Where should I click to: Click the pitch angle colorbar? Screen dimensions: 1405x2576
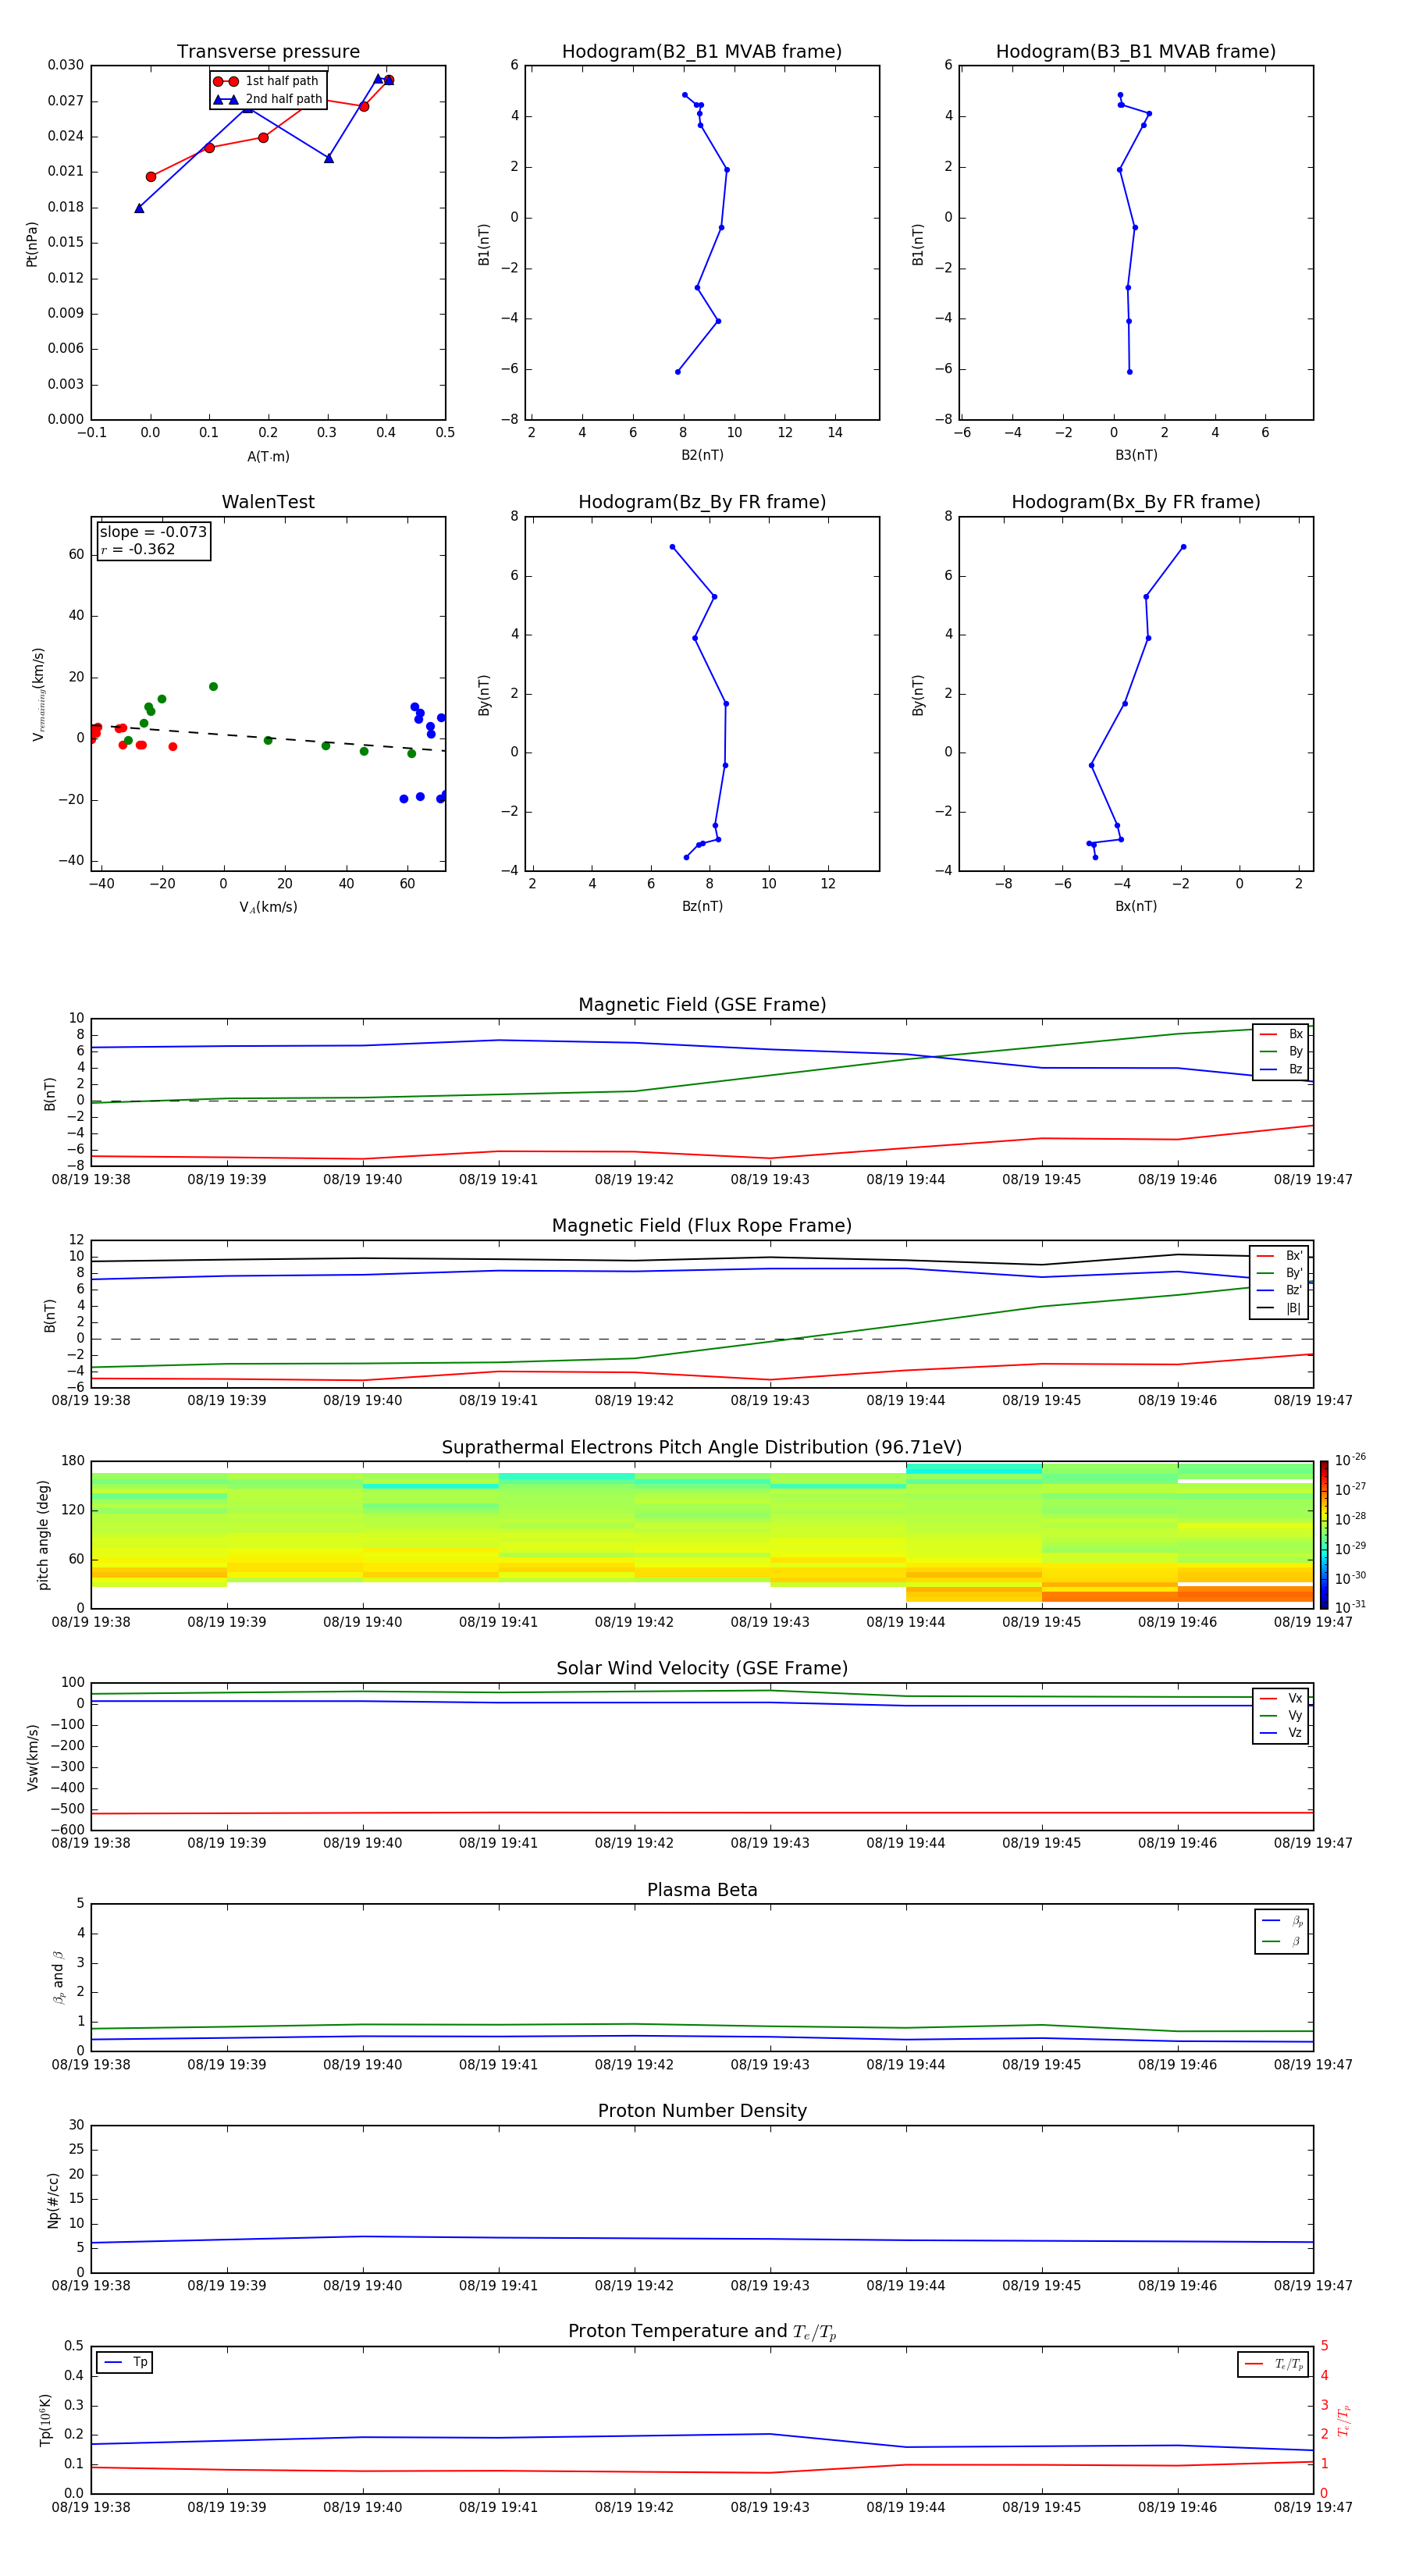(1324, 1535)
